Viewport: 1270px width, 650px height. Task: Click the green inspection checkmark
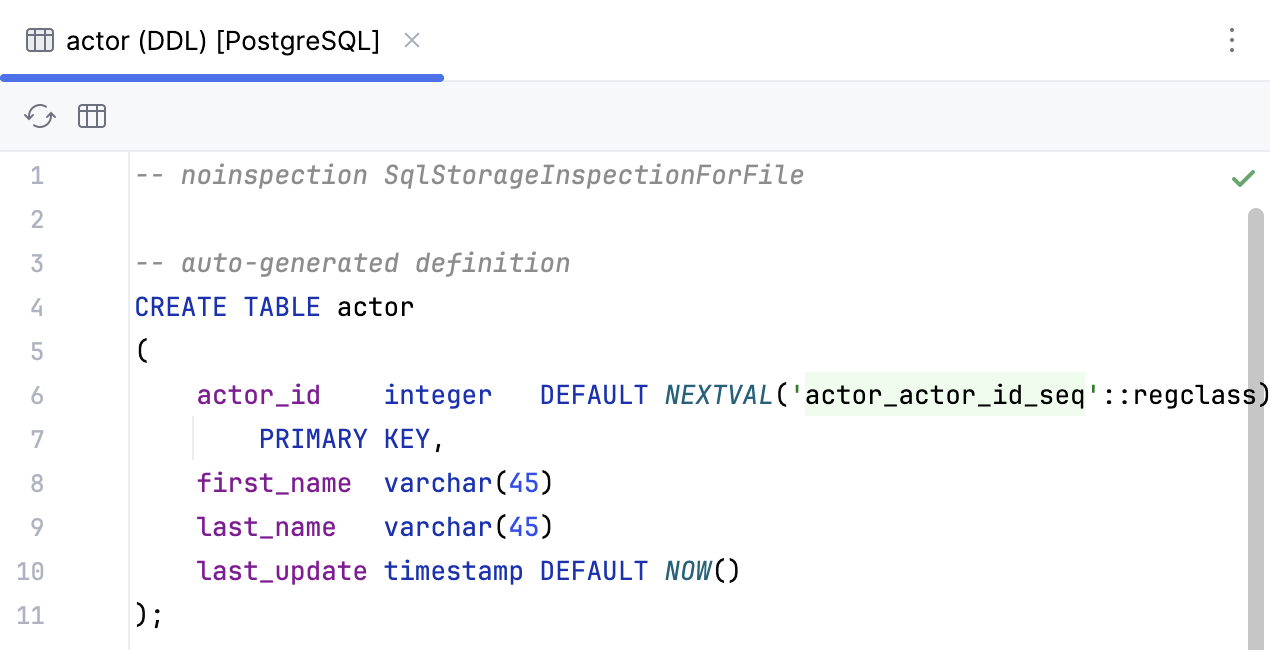(x=1243, y=178)
